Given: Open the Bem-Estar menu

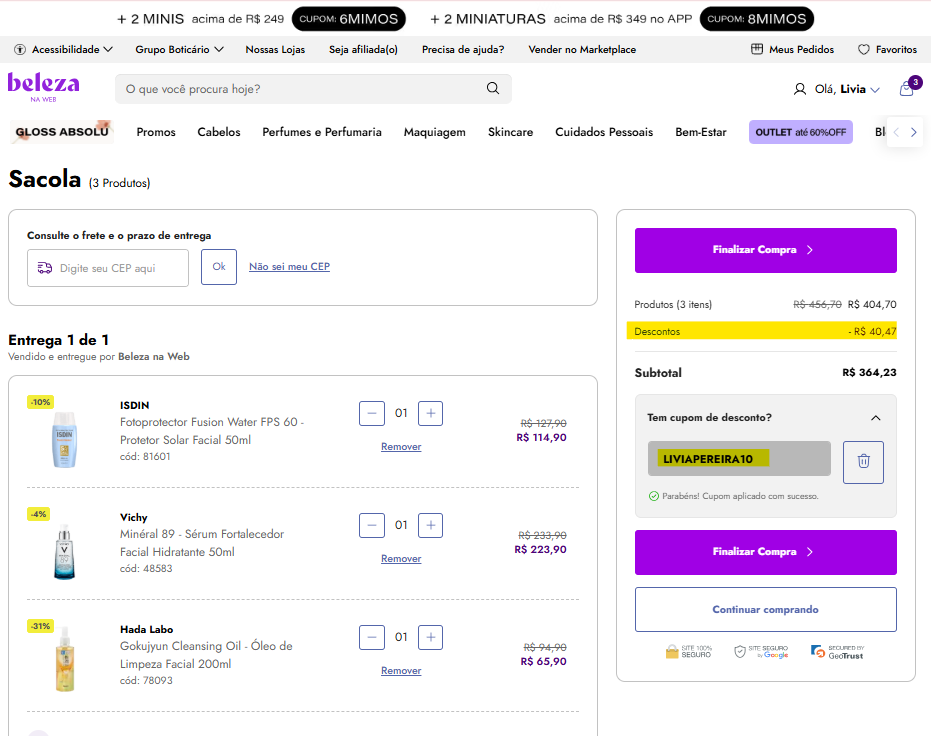Looking at the screenshot, I should pos(701,132).
